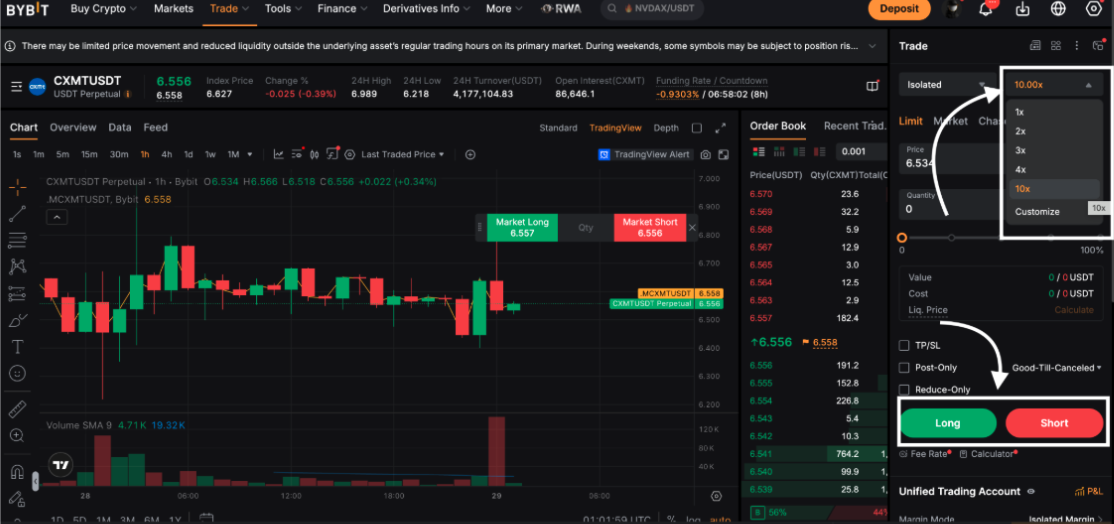Open the Markets menu item
Image resolution: width=1114 pixels, height=524 pixels.
(x=173, y=9)
